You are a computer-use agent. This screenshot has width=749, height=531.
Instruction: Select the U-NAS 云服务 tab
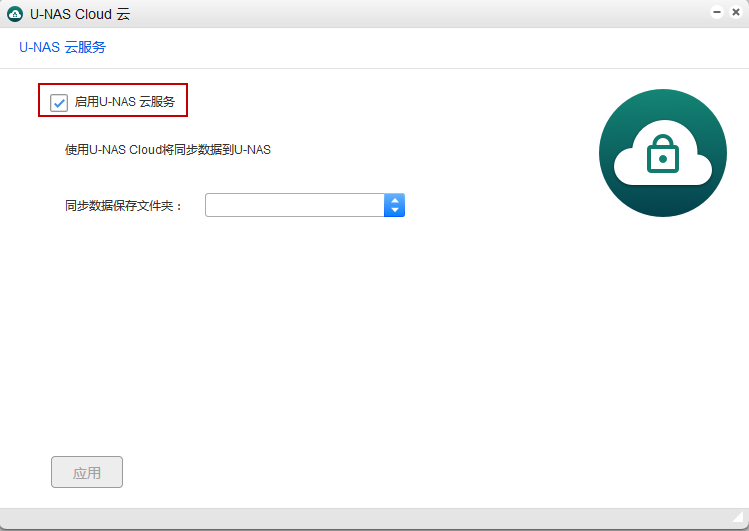pos(62,47)
